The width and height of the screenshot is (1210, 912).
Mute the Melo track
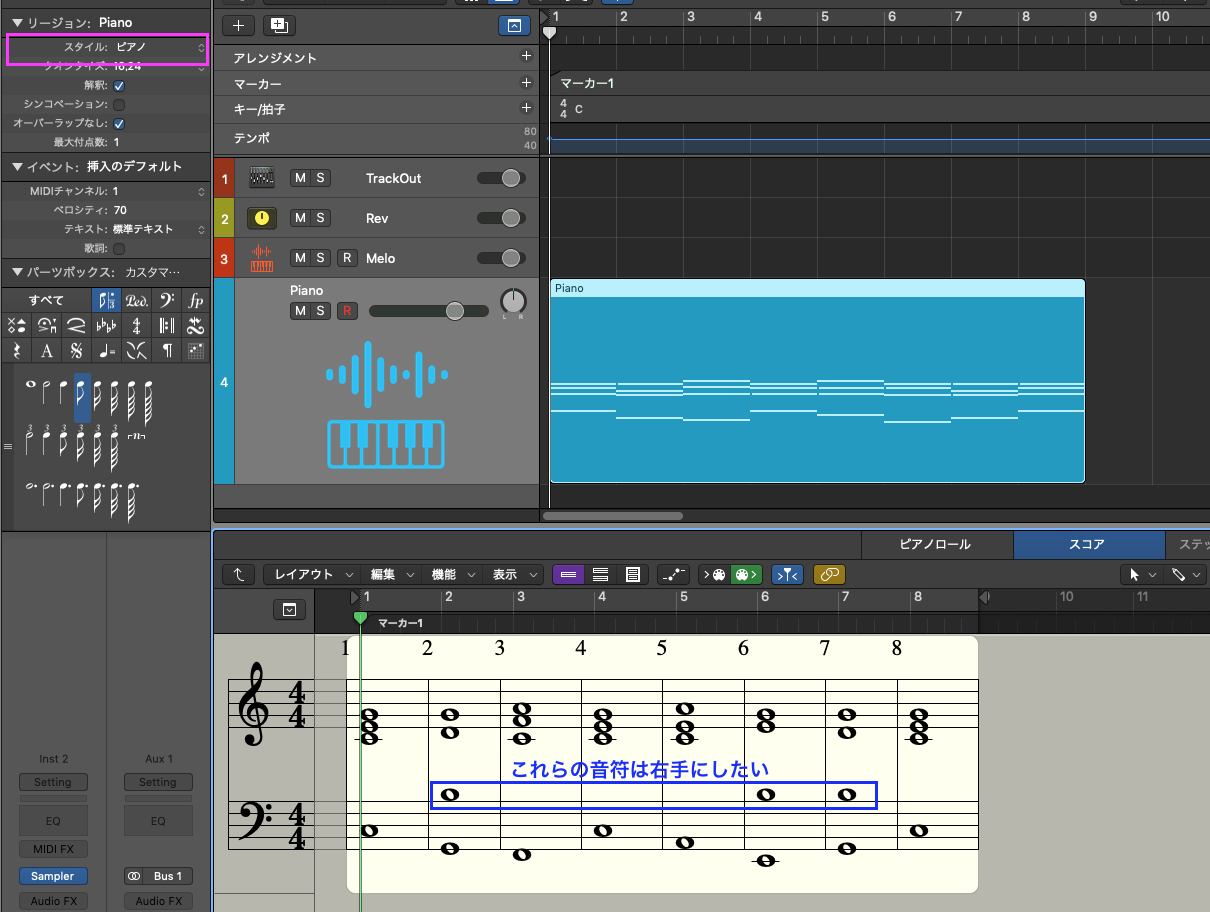click(300, 258)
